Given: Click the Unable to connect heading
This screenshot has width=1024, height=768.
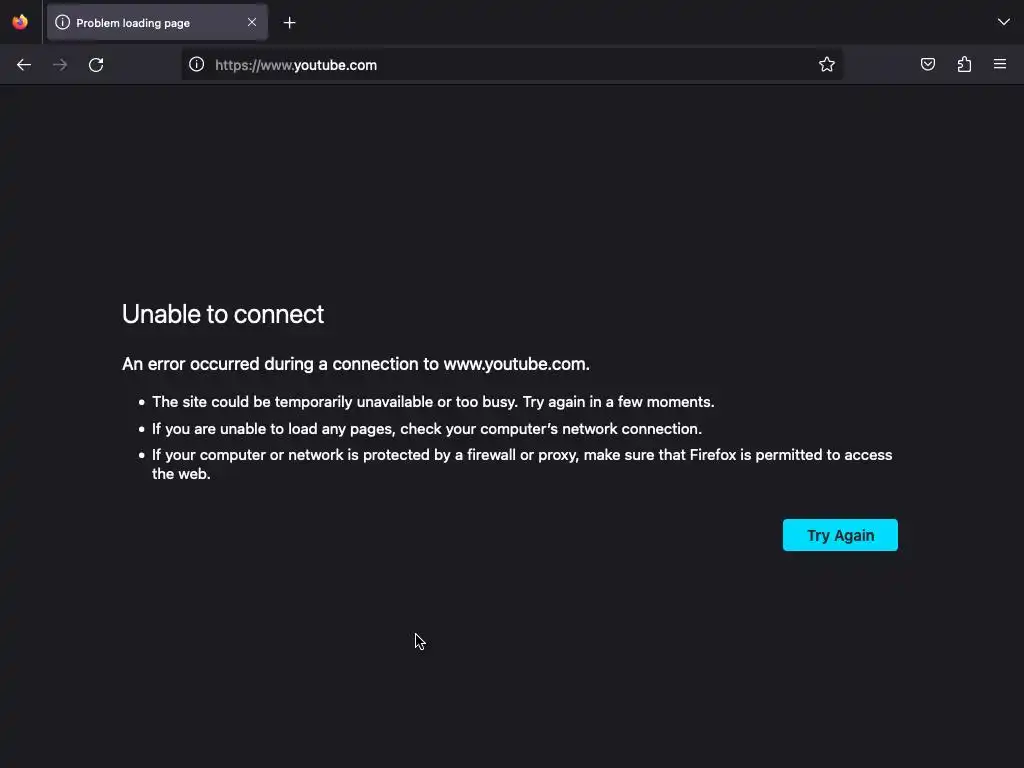Looking at the screenshot, I should (x=223, y=314).
